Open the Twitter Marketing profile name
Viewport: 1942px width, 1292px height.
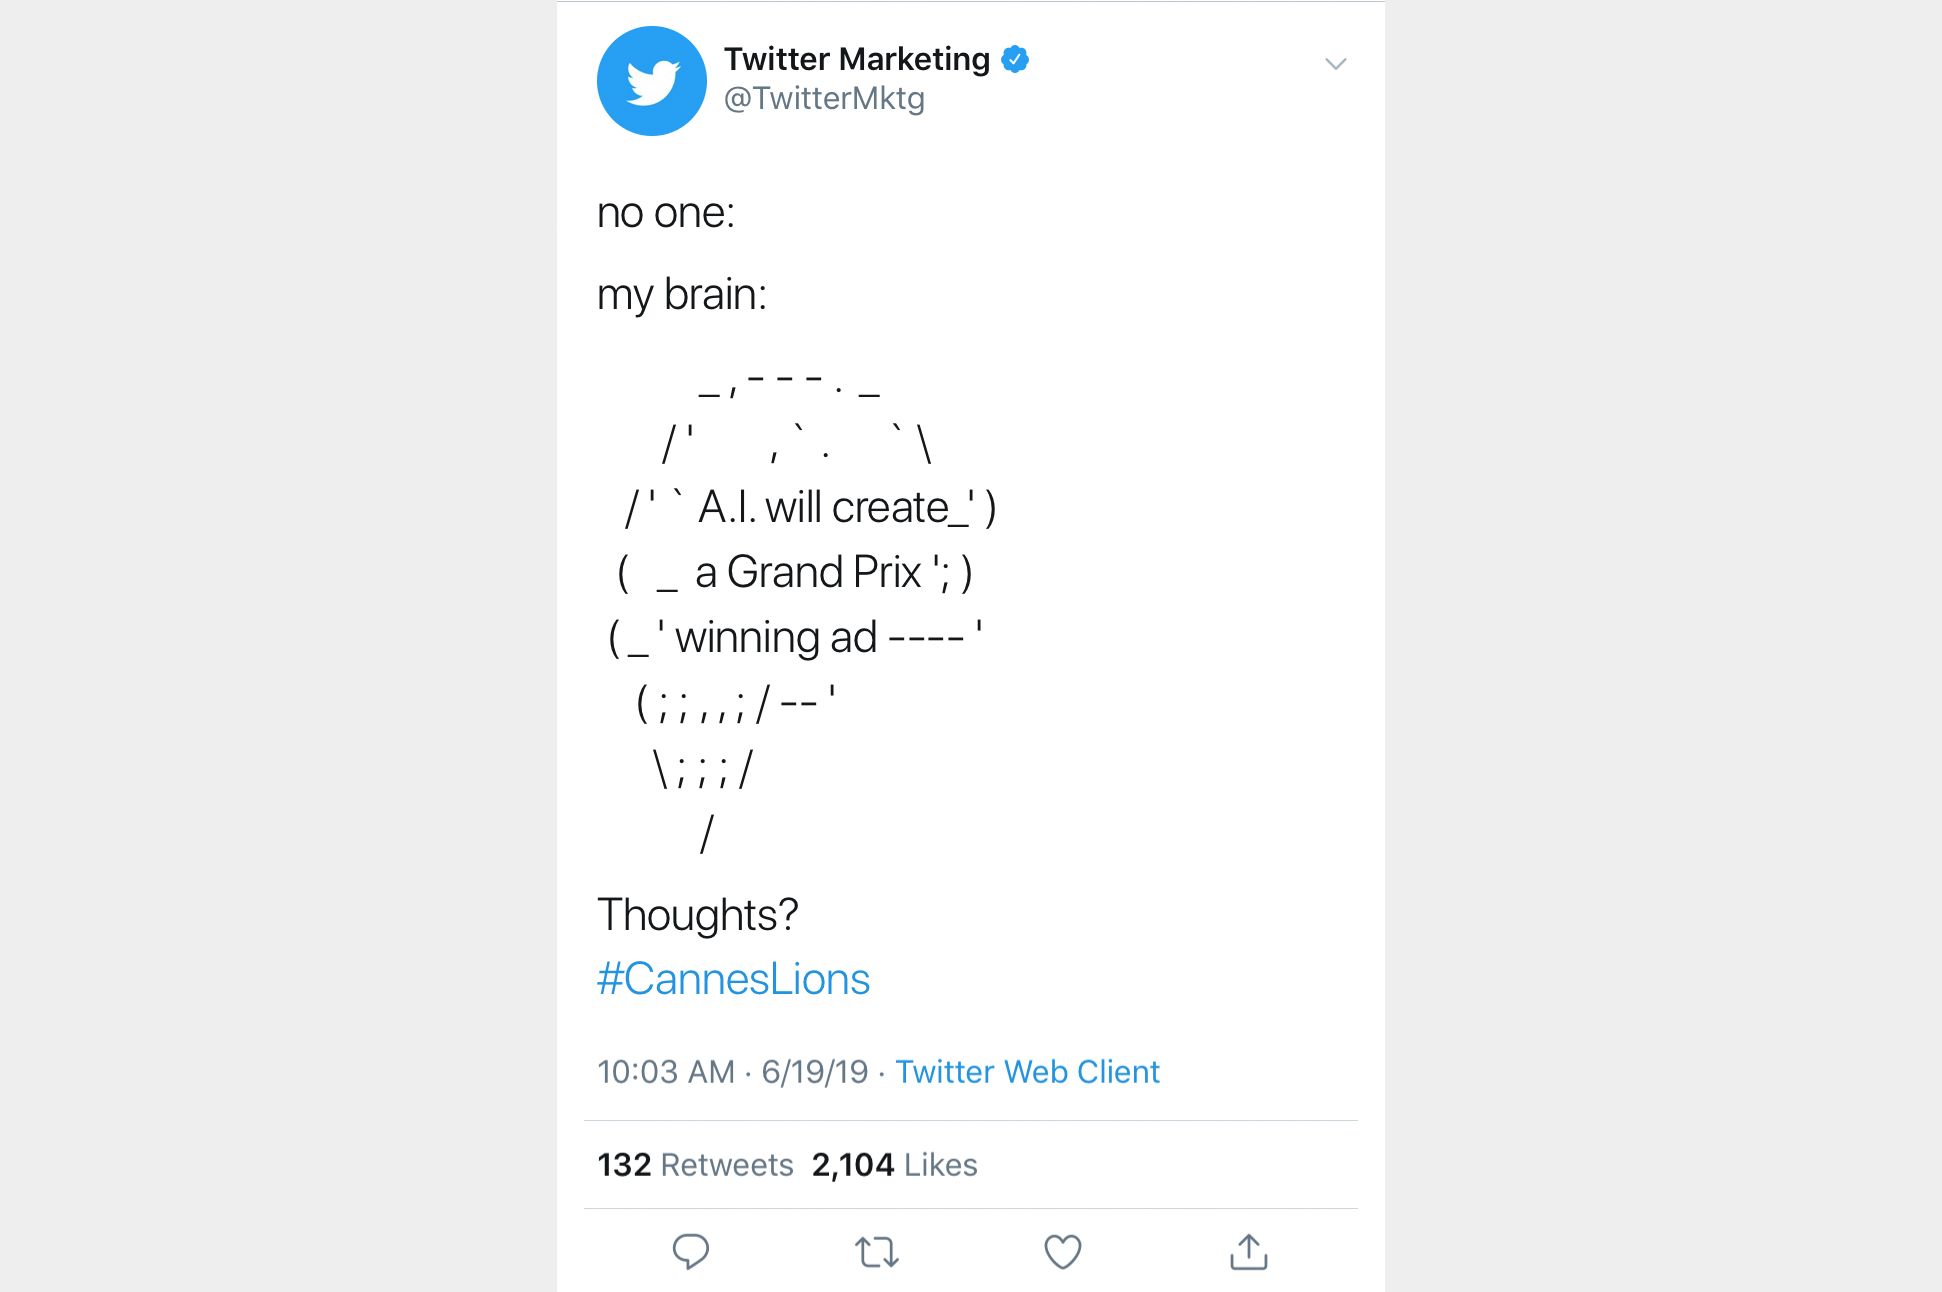click(857, 60)
